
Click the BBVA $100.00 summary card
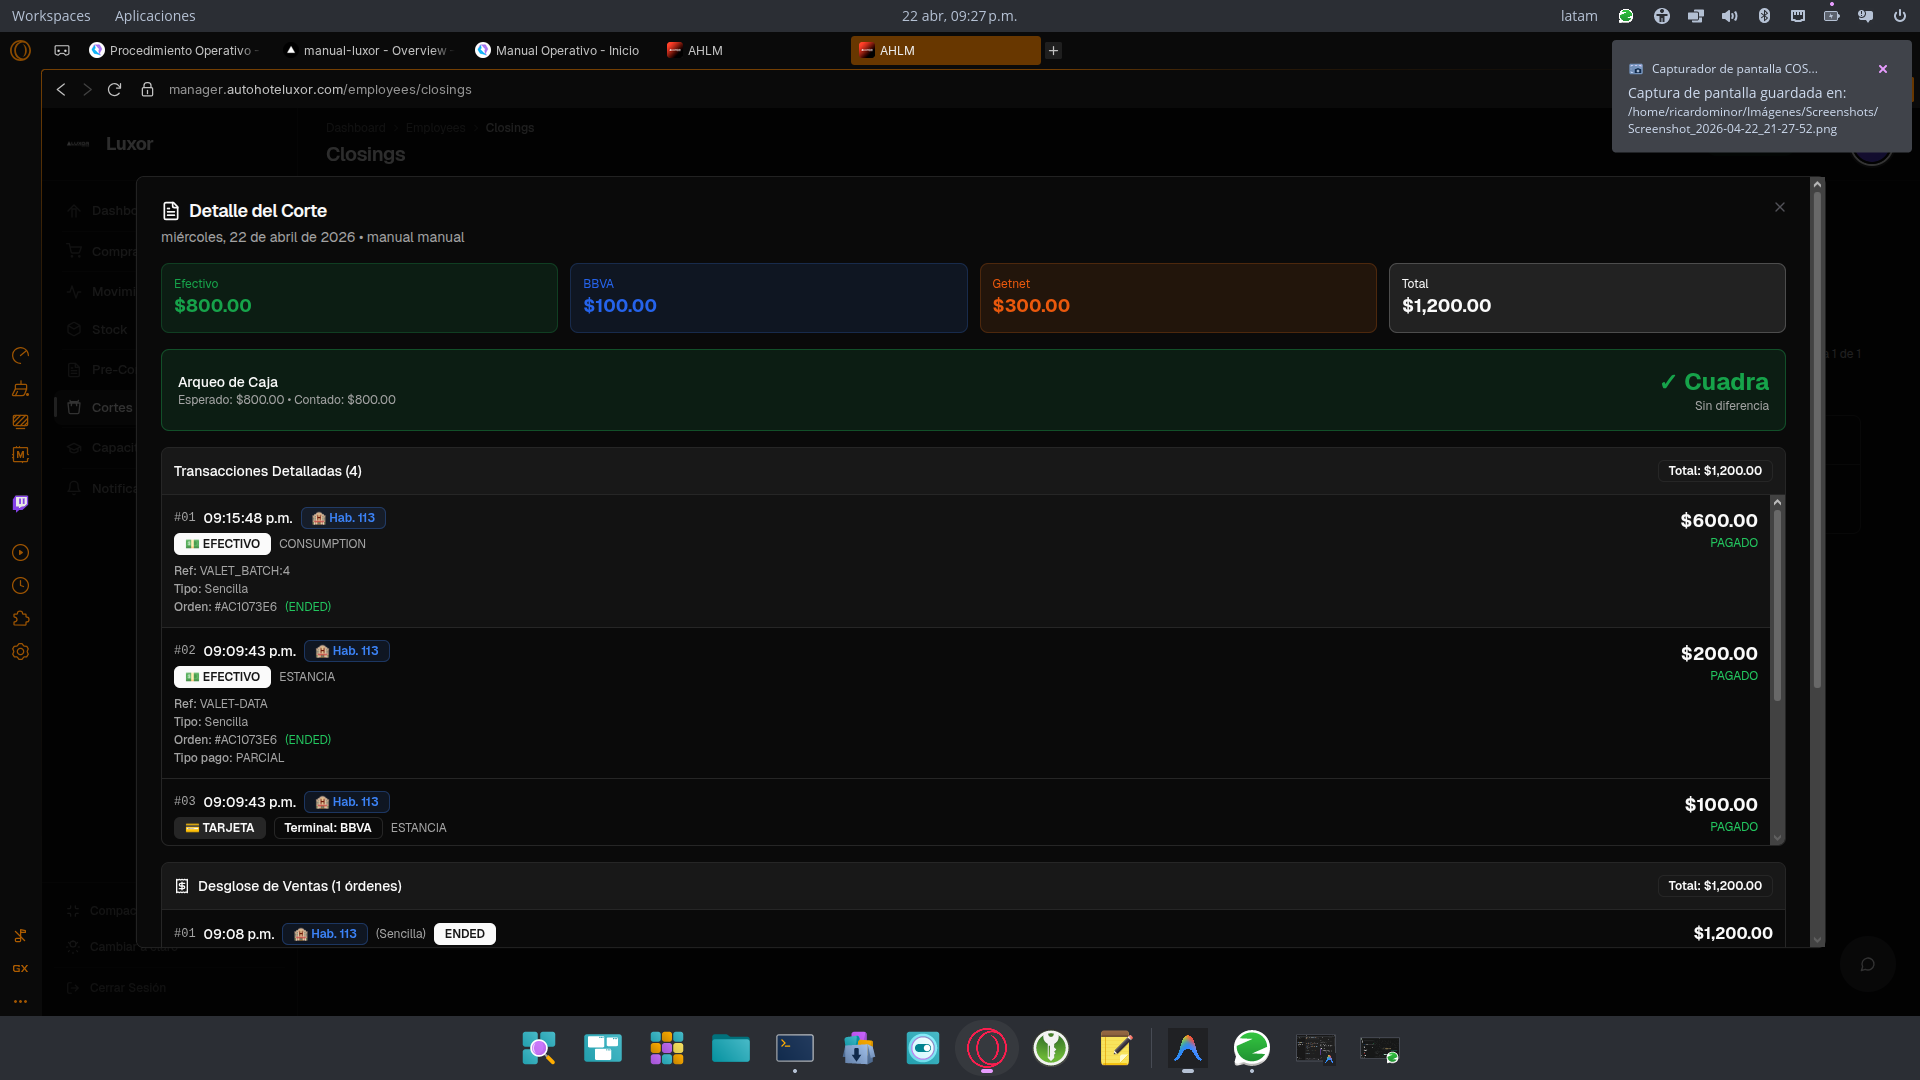768,298
